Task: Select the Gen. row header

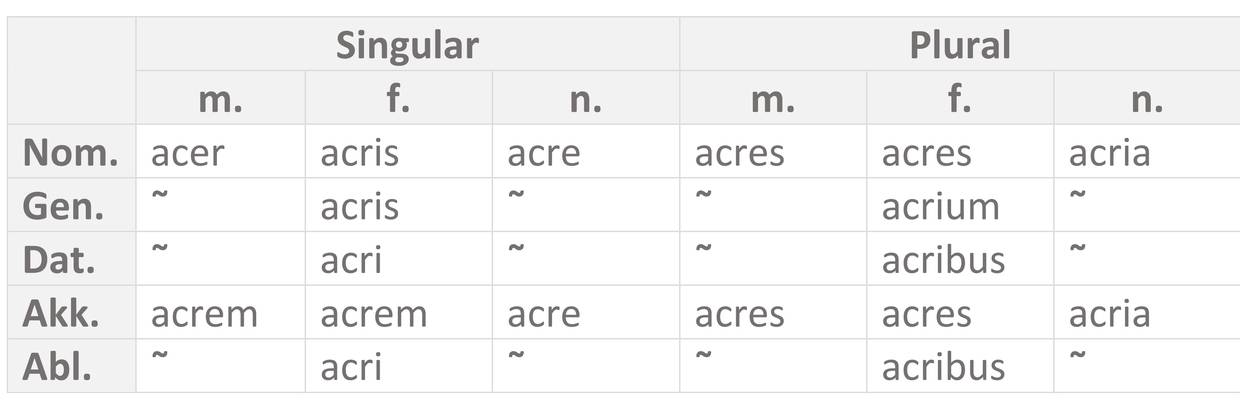Action: point(64,207)
